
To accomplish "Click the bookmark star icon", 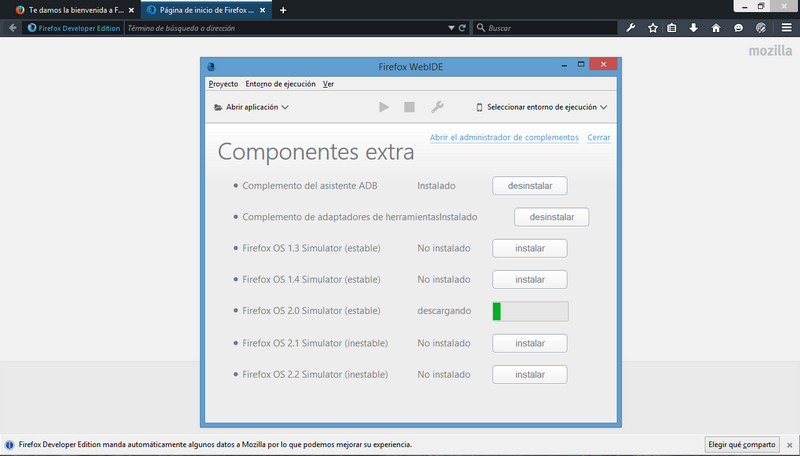I will tap(653, 28).
